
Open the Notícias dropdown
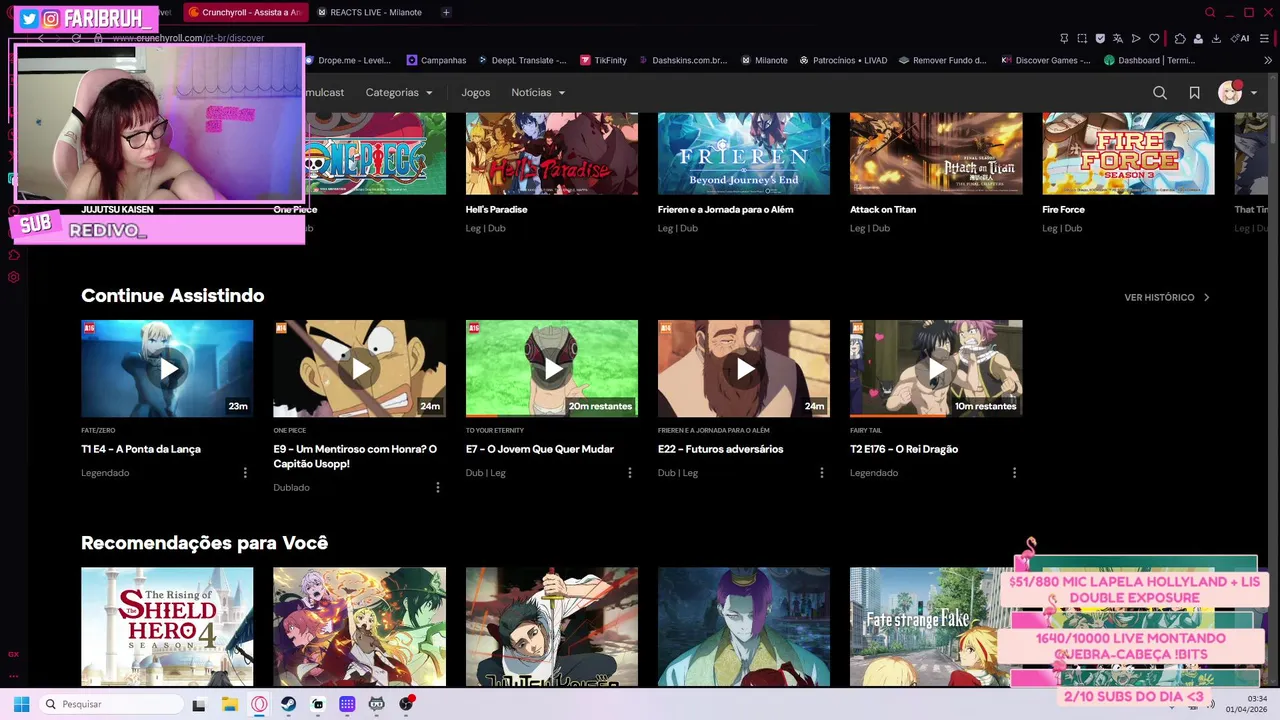coord(538,92)
